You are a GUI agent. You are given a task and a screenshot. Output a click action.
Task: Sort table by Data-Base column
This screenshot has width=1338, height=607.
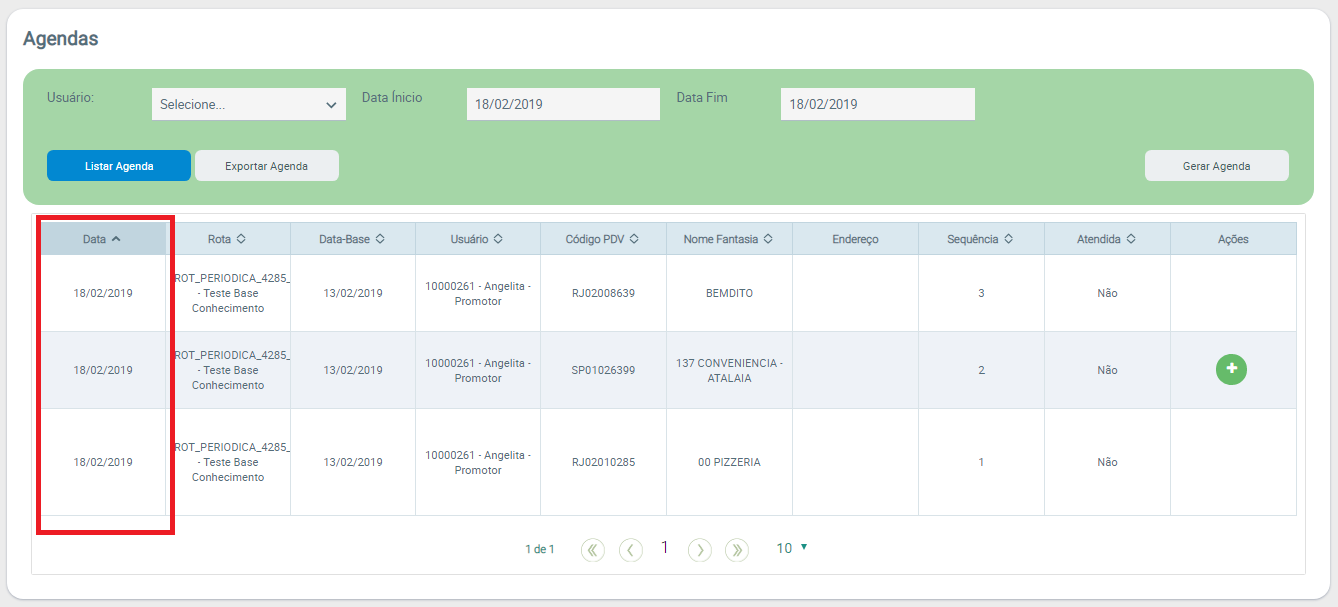[352, 239]
